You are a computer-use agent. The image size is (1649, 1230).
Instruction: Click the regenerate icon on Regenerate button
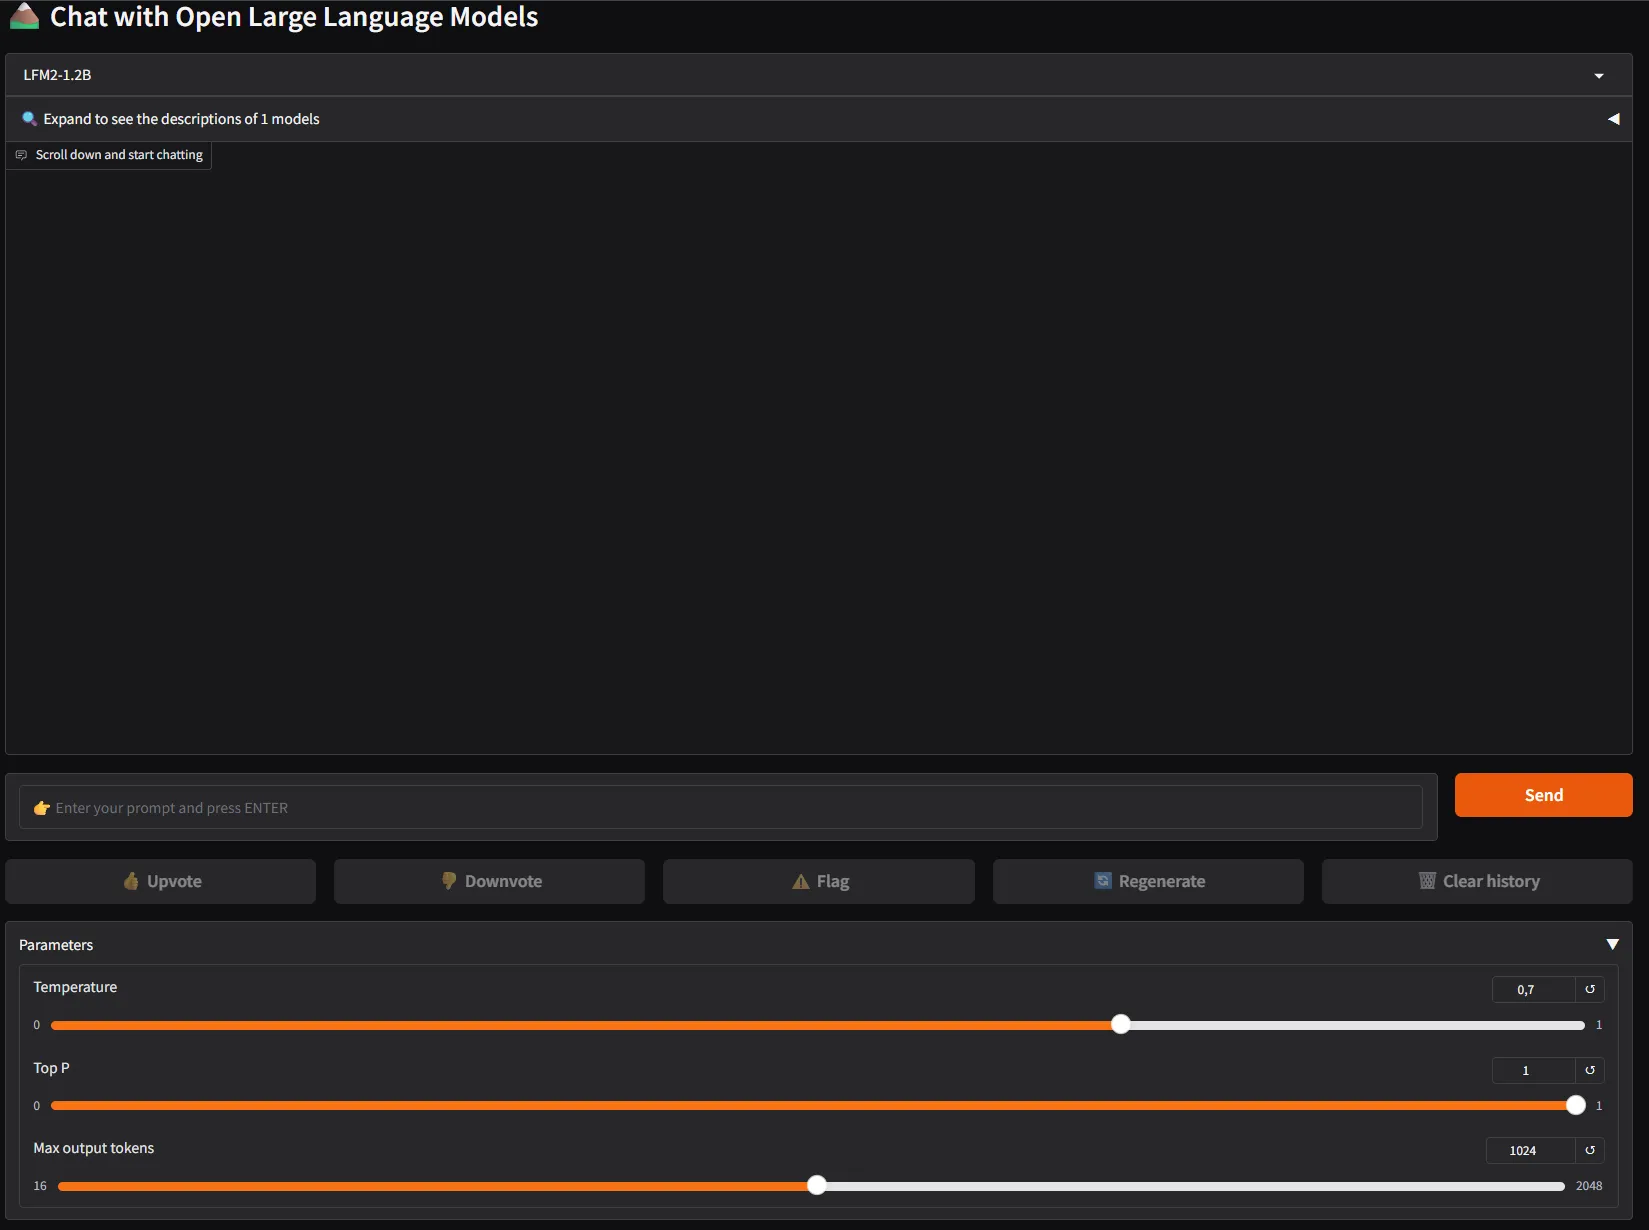1103,881
